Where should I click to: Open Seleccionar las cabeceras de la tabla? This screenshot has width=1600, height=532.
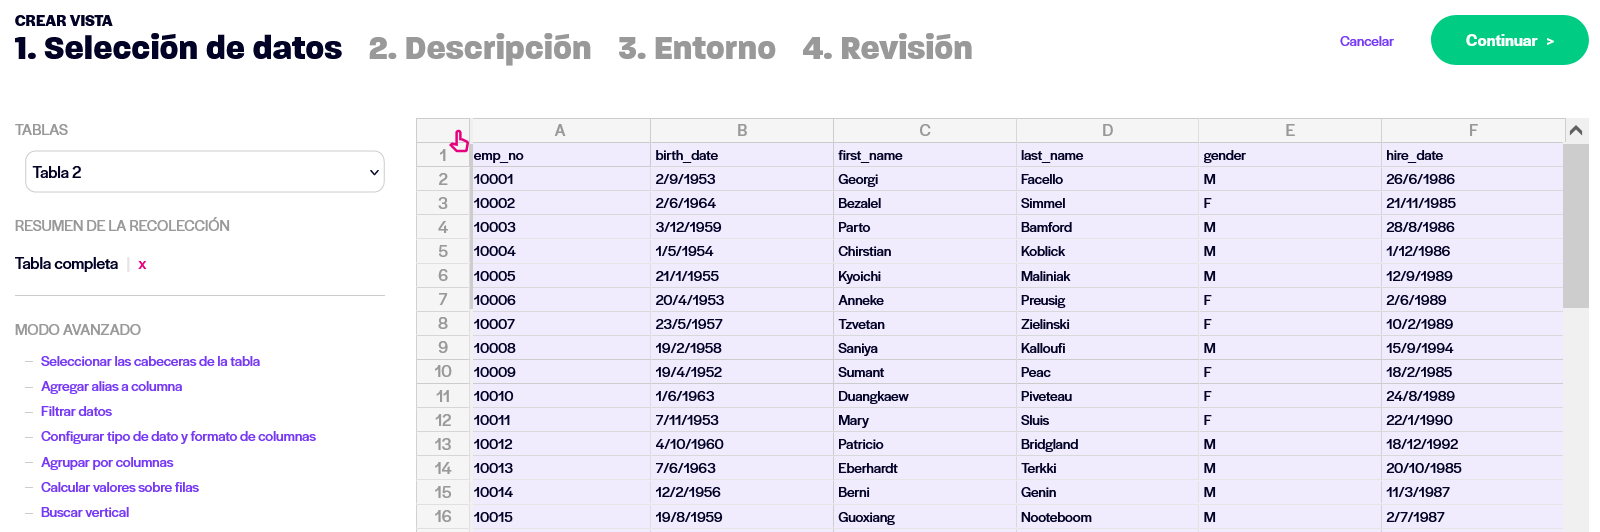point(150,361)
